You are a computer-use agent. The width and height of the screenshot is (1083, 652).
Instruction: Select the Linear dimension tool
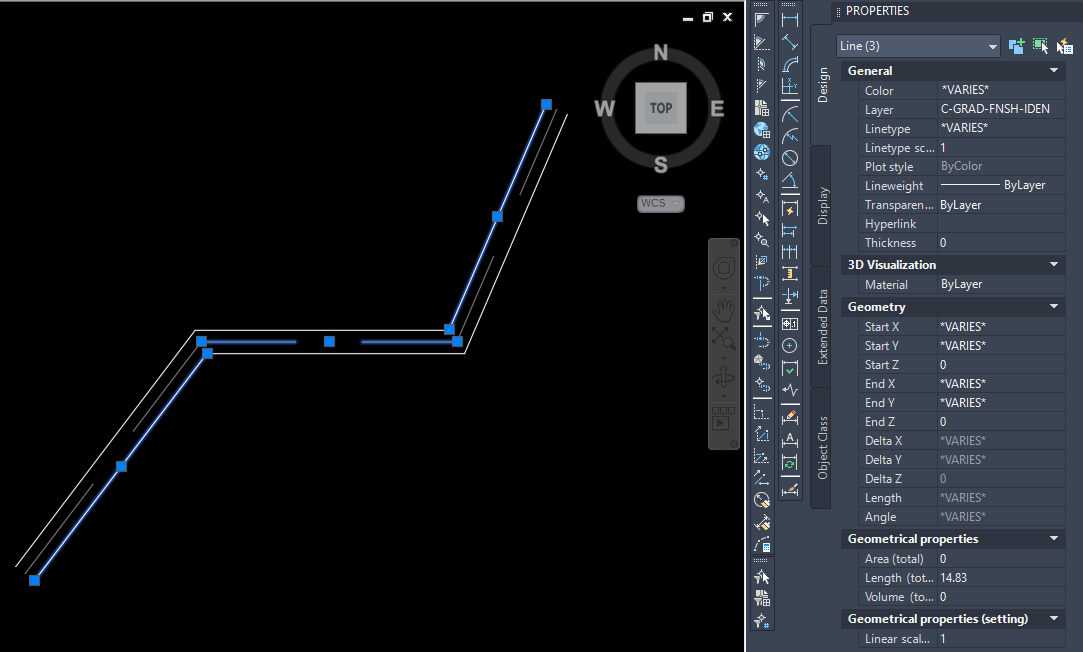coord(789,20)
